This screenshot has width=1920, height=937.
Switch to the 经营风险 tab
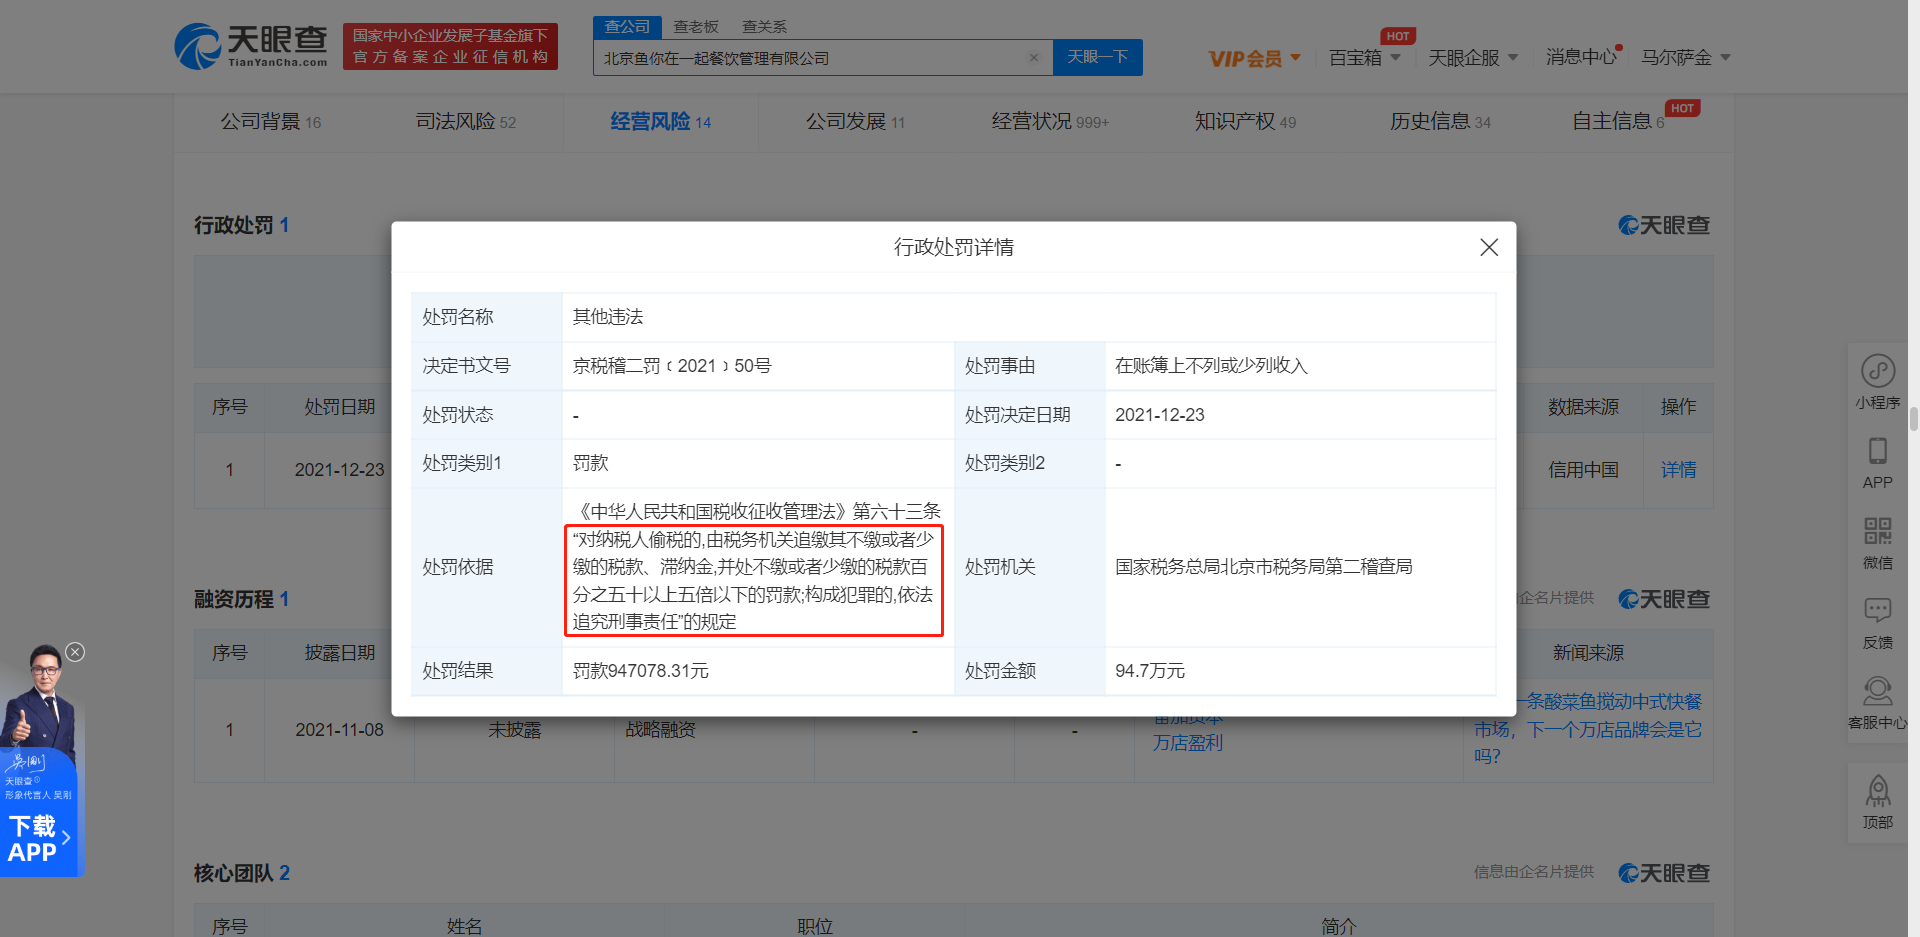[661, 122]
